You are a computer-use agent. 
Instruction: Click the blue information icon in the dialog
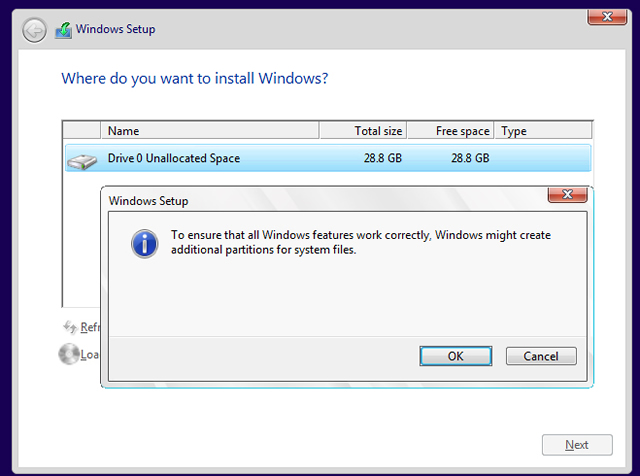(x=144, y=244)
